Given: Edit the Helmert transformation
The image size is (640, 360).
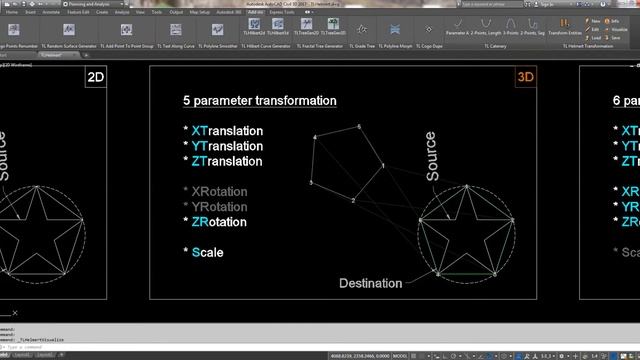Looking at the screenshot, I should click(592, 29).
